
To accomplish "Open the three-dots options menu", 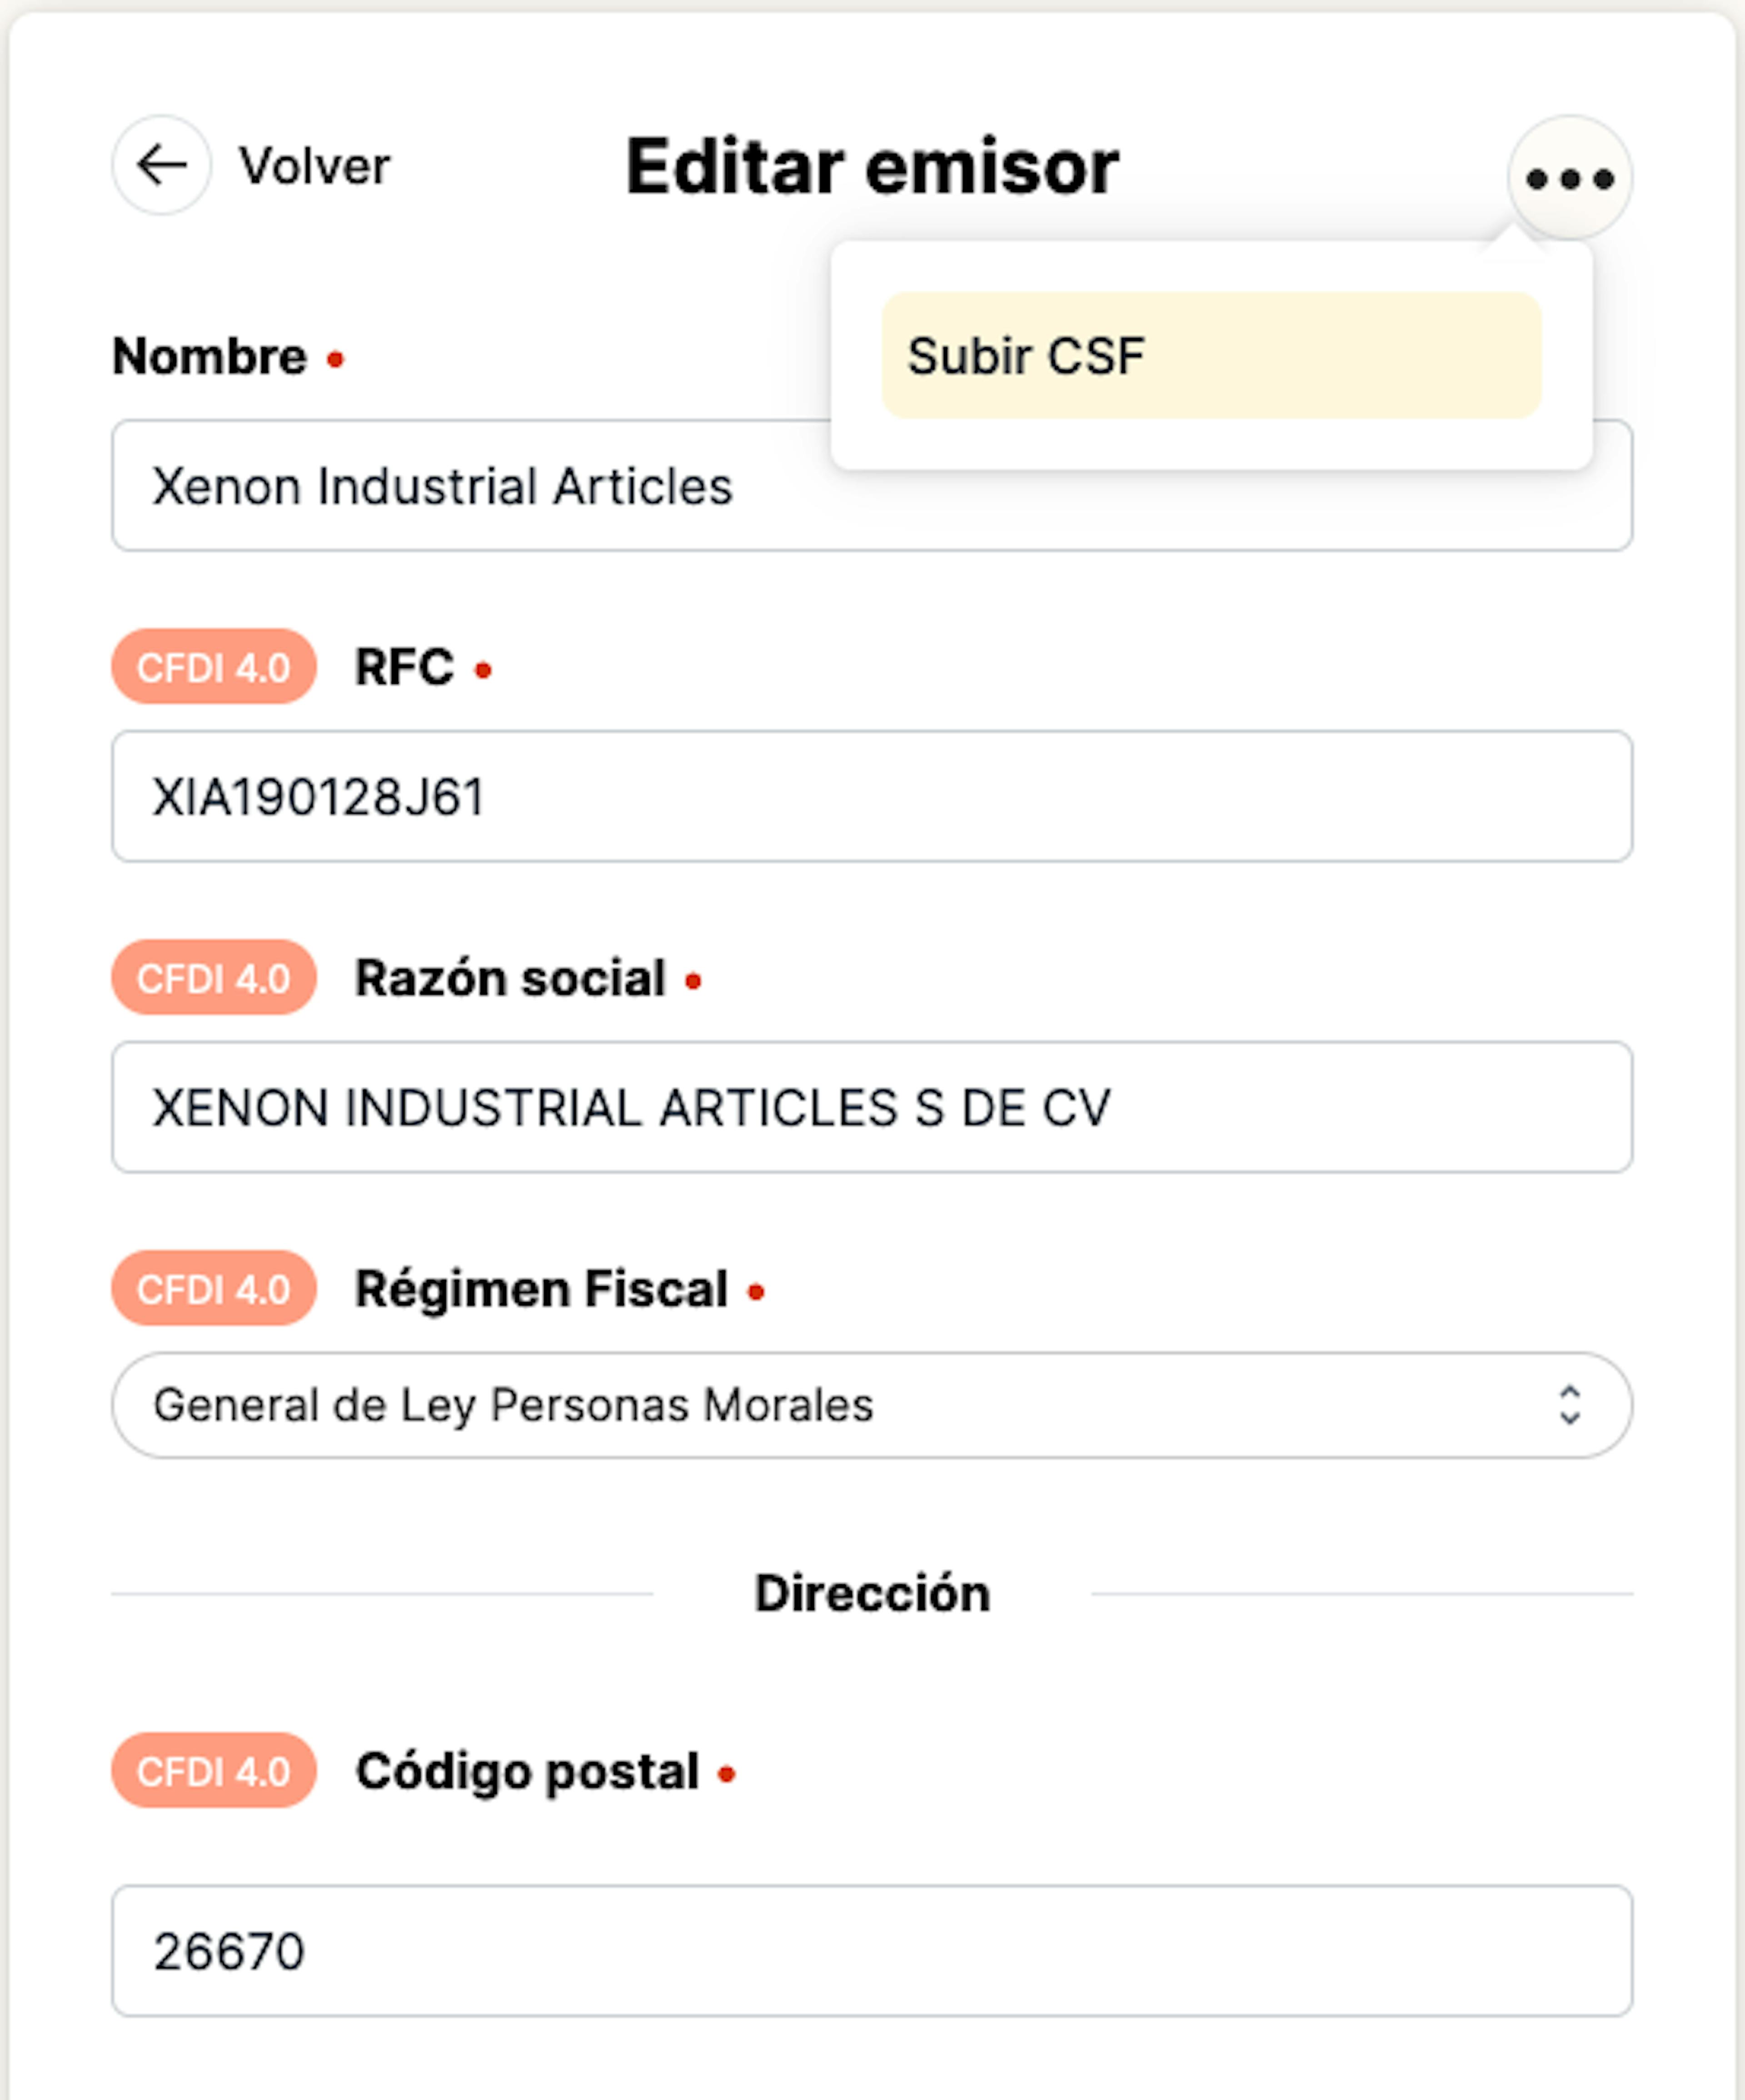I will [1570, 179].
